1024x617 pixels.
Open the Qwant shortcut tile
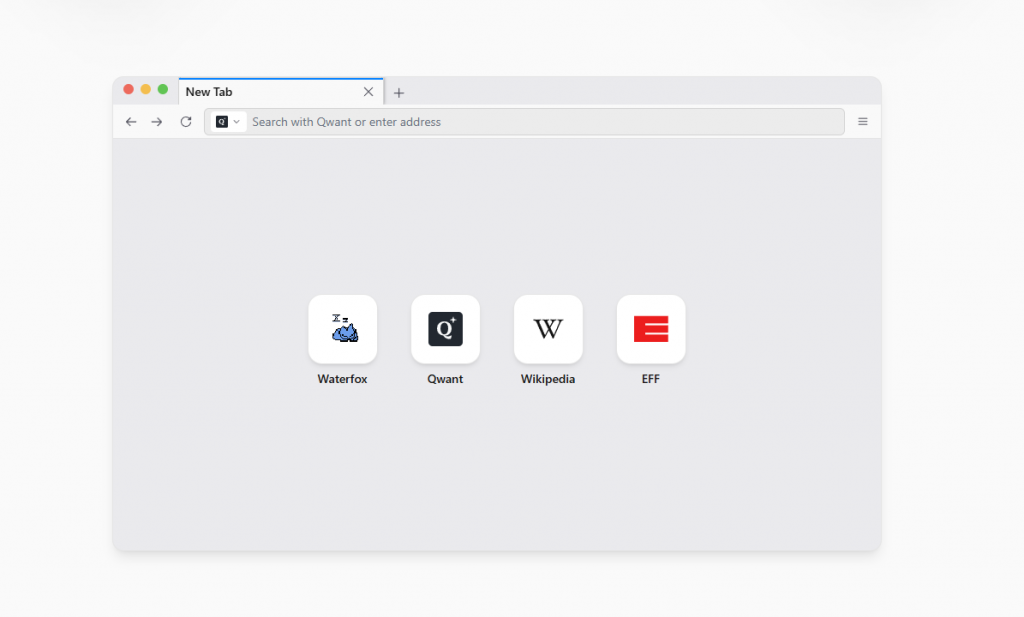445,329
